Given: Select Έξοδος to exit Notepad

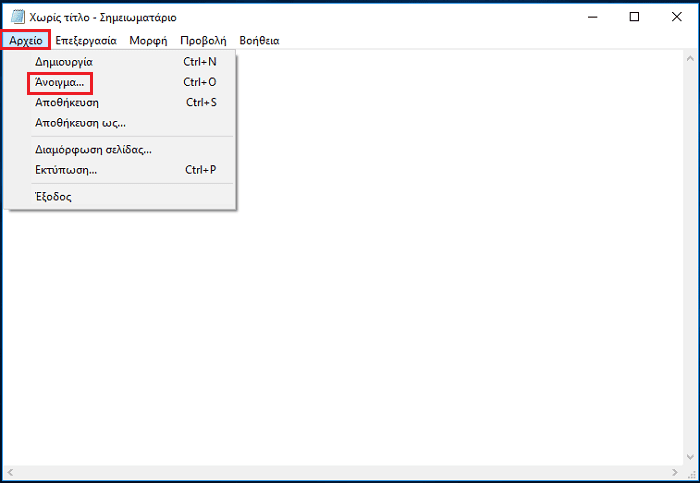Looking at the screenshot, I should point(120,197).
